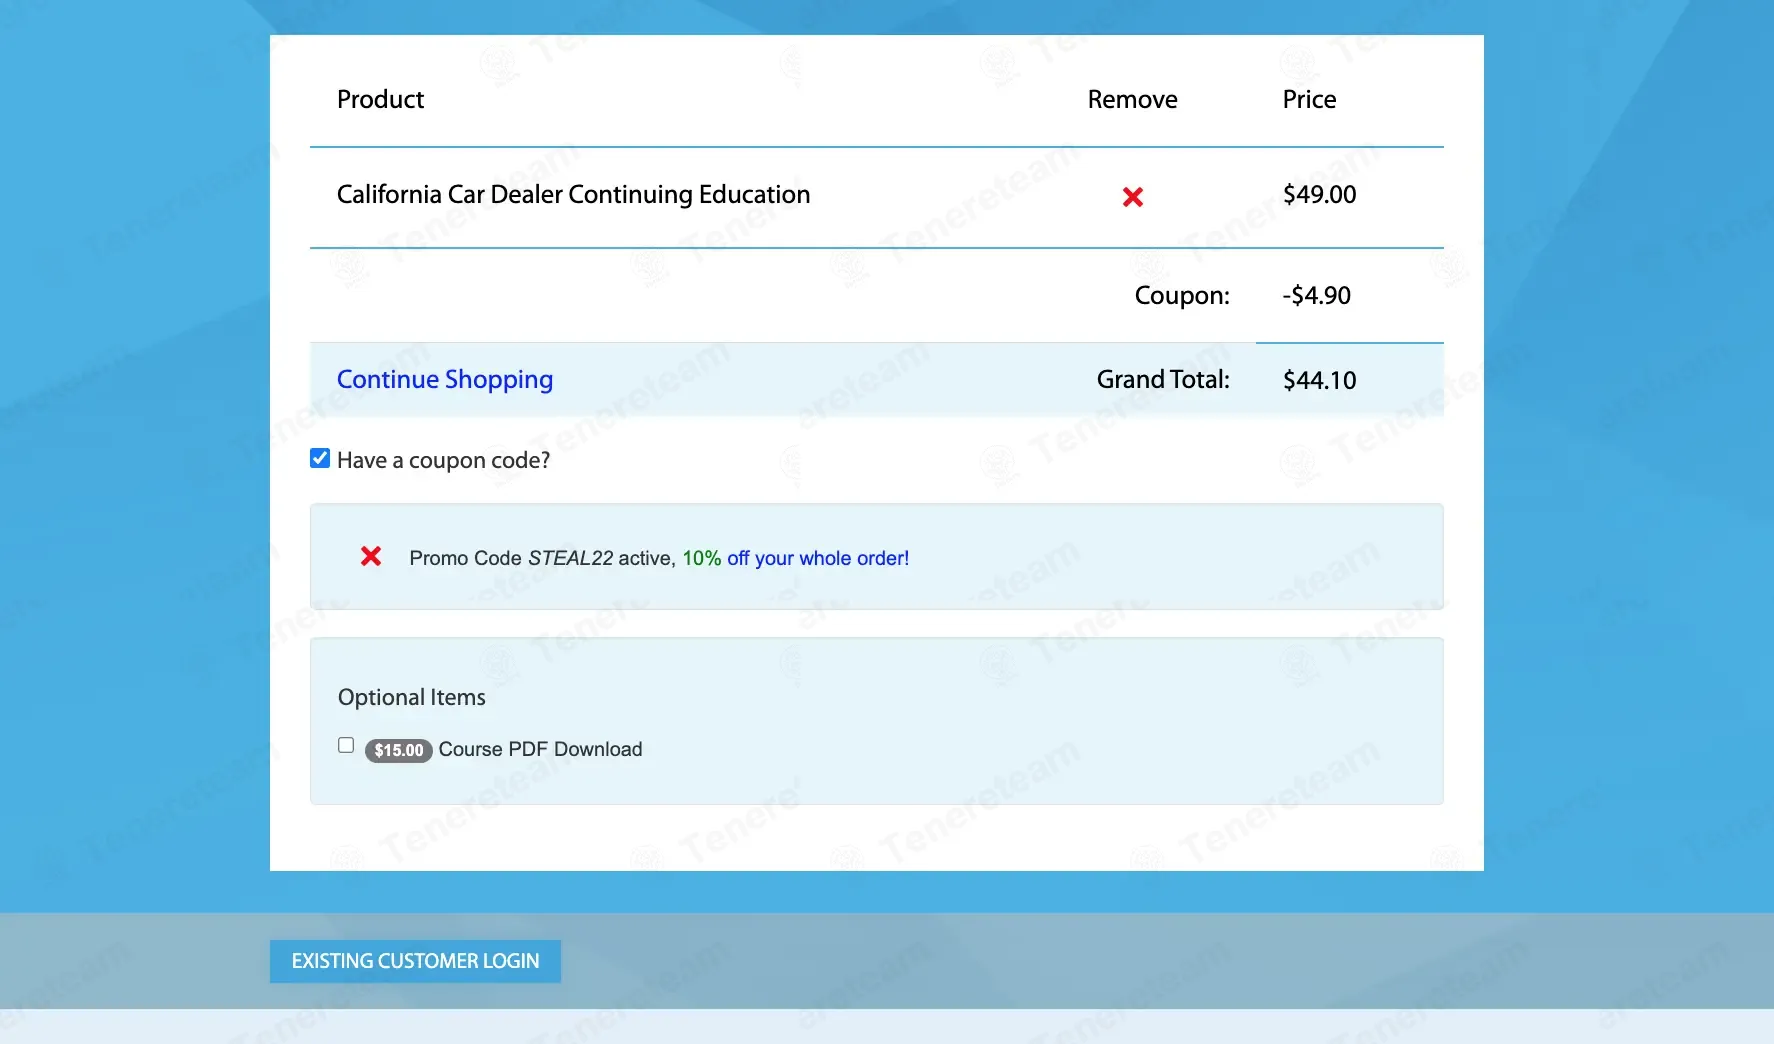Select the 'Have a coupon code?' label
This screenshot has width=1774, height=1044.
443,460
